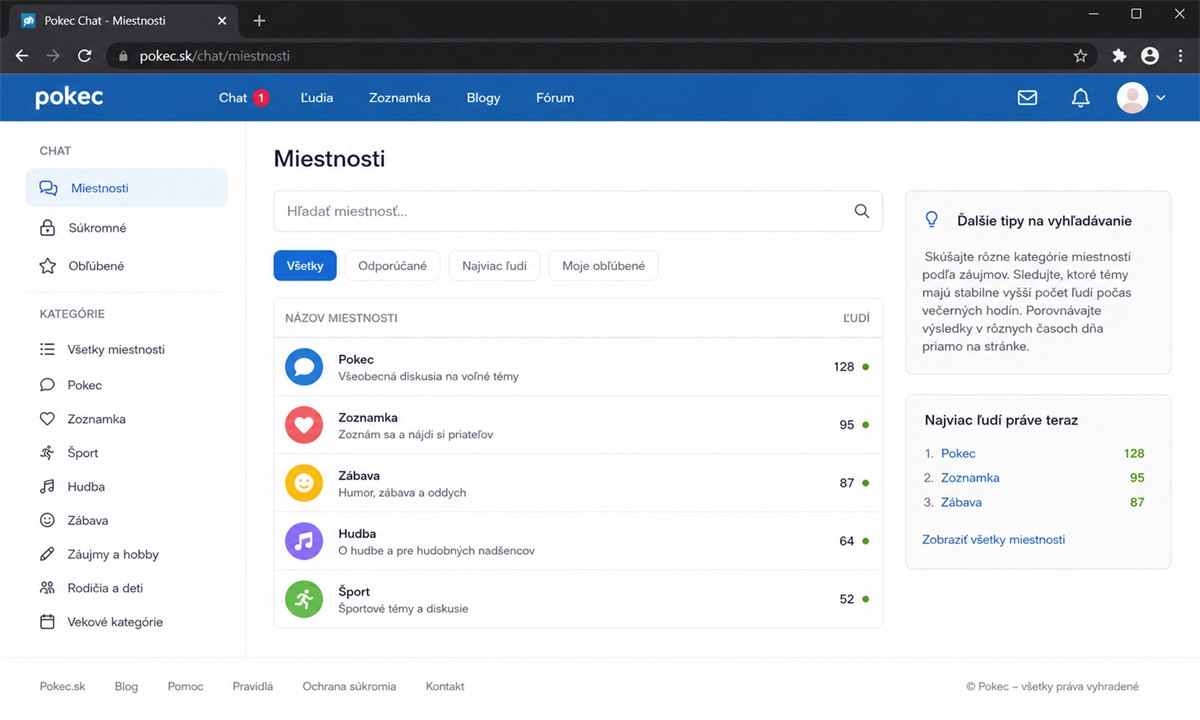The width and height of the screenshot is (1200, 720).
Task: Click the Pokec room chat bubble icon
Action: 304,367
